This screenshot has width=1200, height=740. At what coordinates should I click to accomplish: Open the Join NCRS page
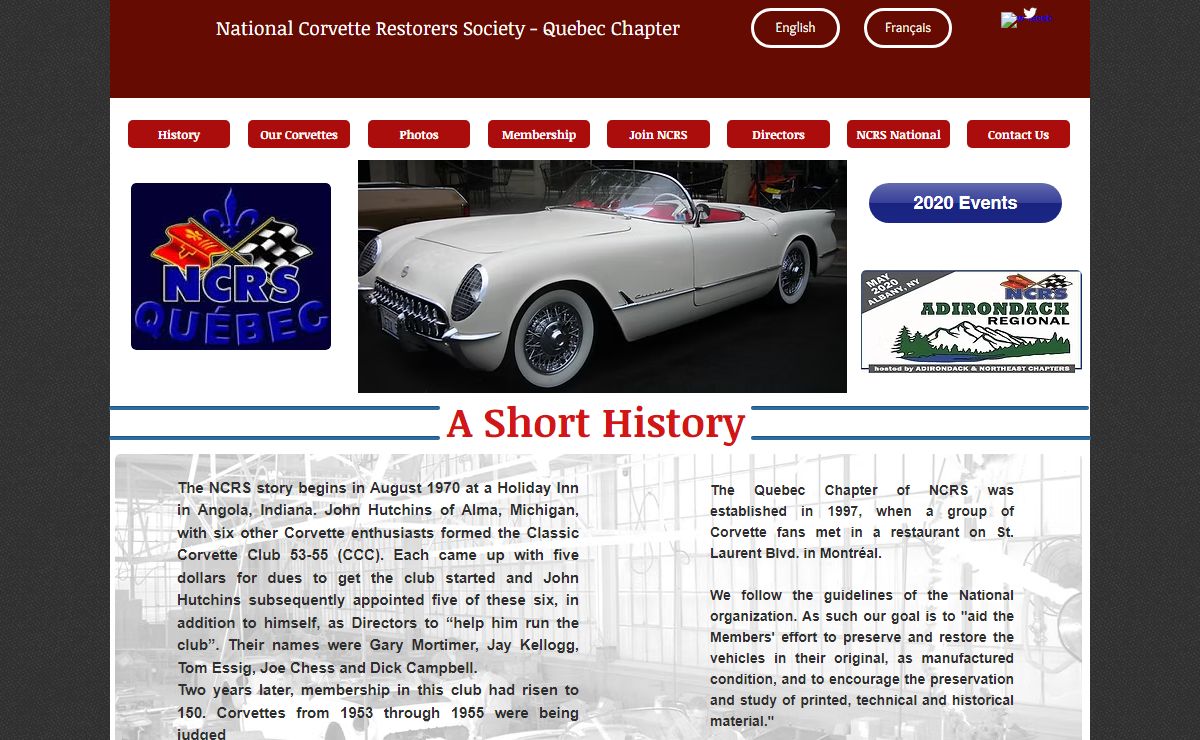click(x=658, y=134)
